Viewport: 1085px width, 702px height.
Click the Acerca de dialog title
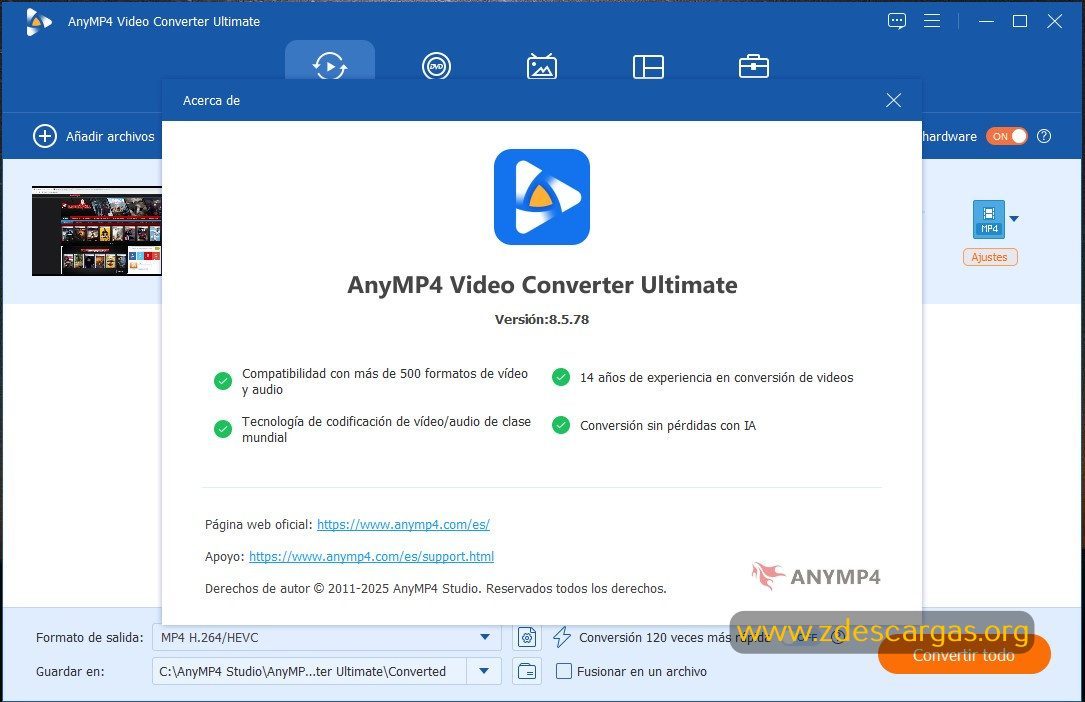211,100
